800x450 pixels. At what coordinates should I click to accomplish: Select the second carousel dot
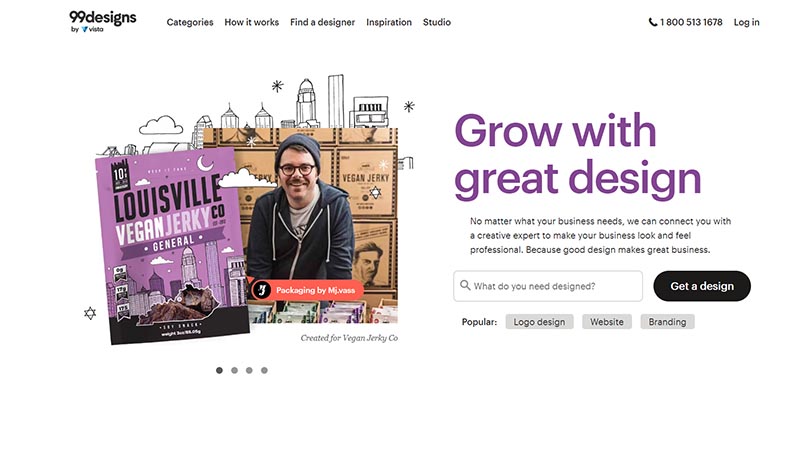(234, 370)
